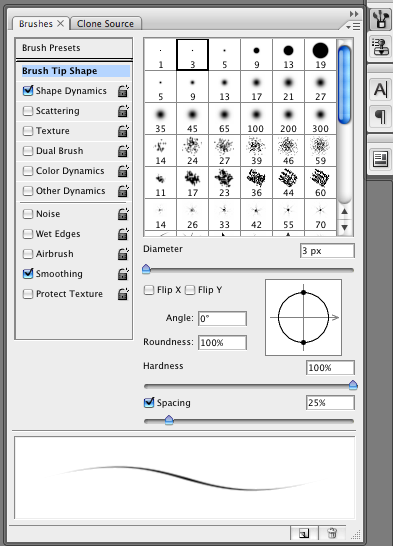The width and height of the screenshot is (393, 546).
Task: Enable the Color Dynamics checkbox
Action: (x=28, y=171)
